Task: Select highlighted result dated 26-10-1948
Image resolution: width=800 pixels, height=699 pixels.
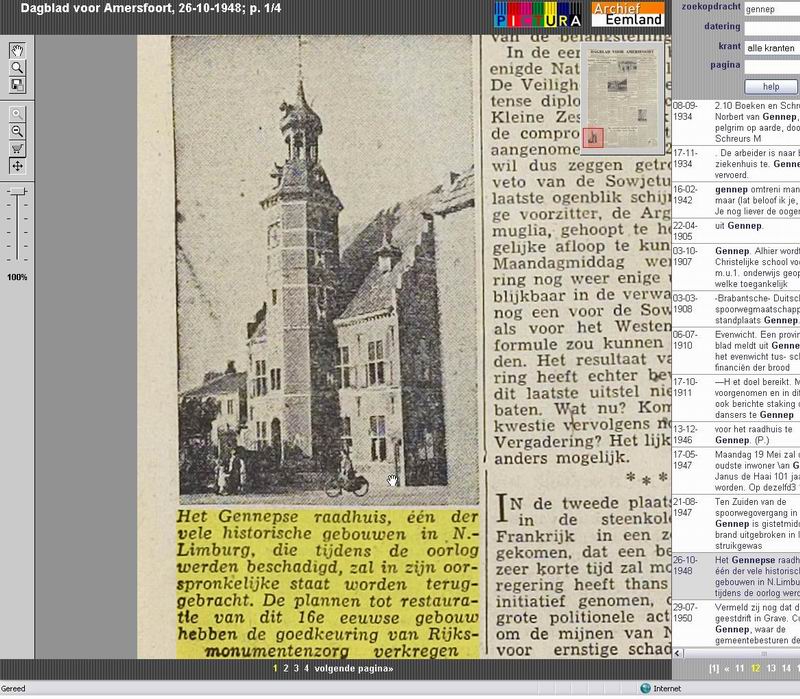Action: [736, 577]
